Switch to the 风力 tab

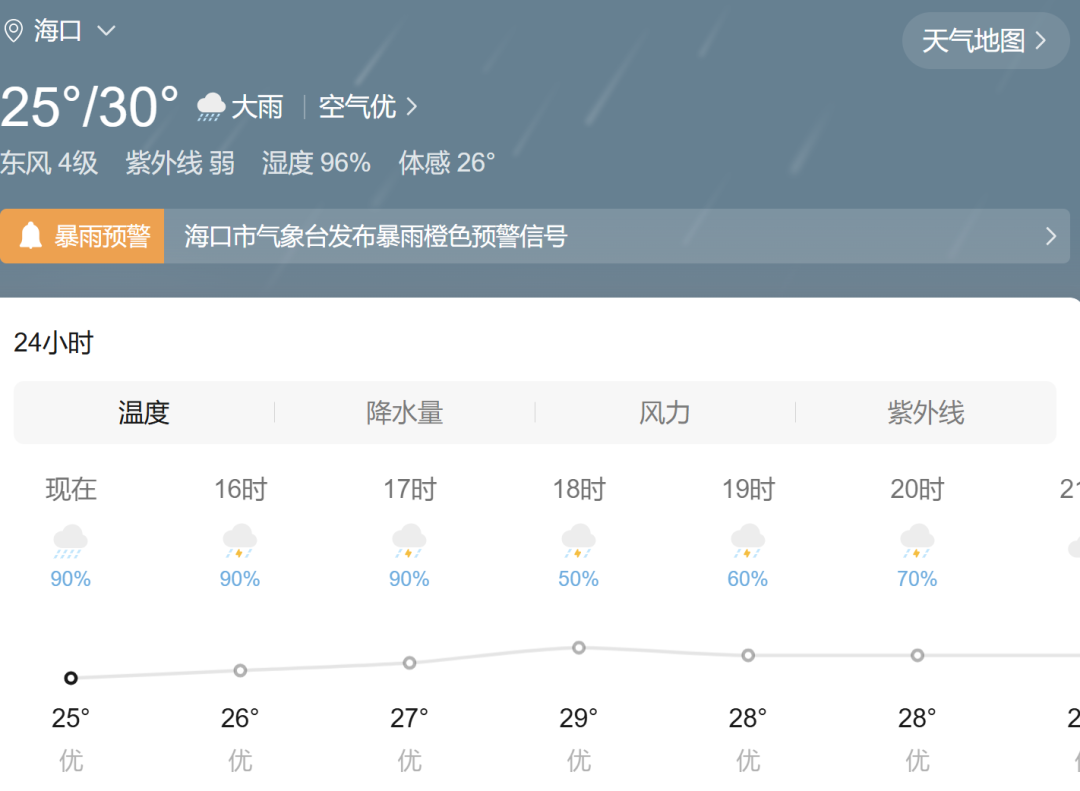tap(665, 413)
